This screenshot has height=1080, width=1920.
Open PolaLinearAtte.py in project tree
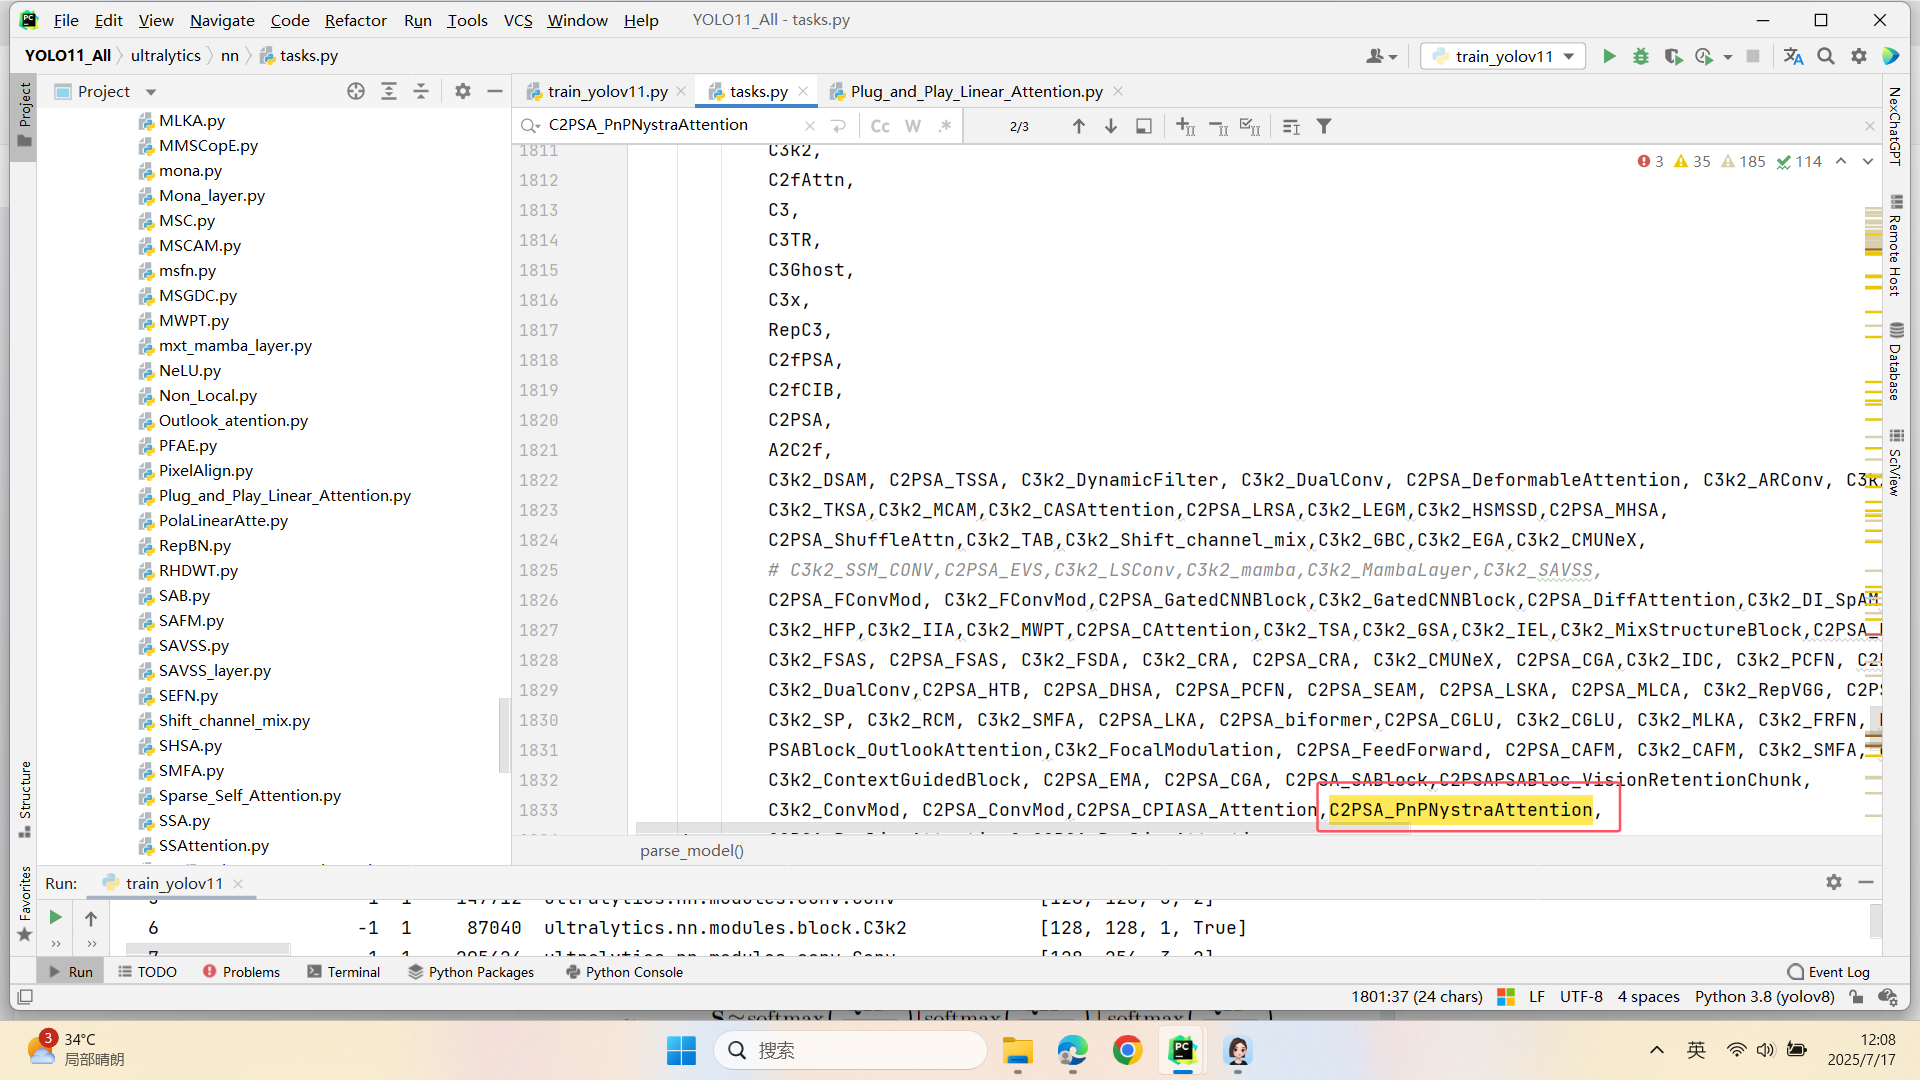click(x=223, y=520)
